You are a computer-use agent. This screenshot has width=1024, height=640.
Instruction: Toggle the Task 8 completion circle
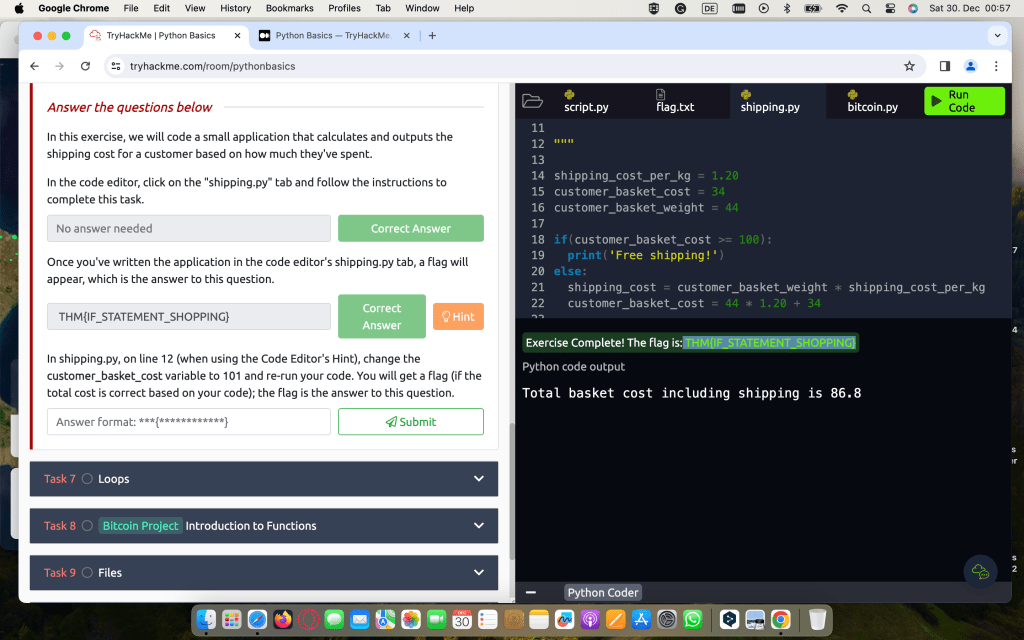click(87, 526)
